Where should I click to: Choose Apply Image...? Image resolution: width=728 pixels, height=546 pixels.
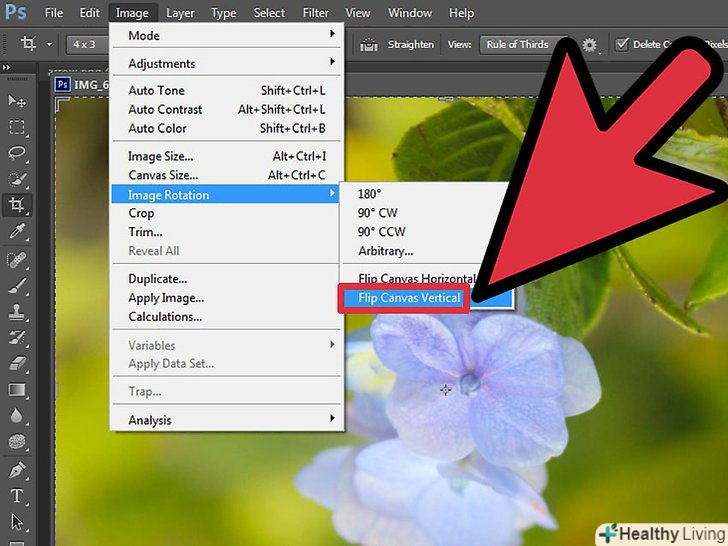[x=228, y=298]
